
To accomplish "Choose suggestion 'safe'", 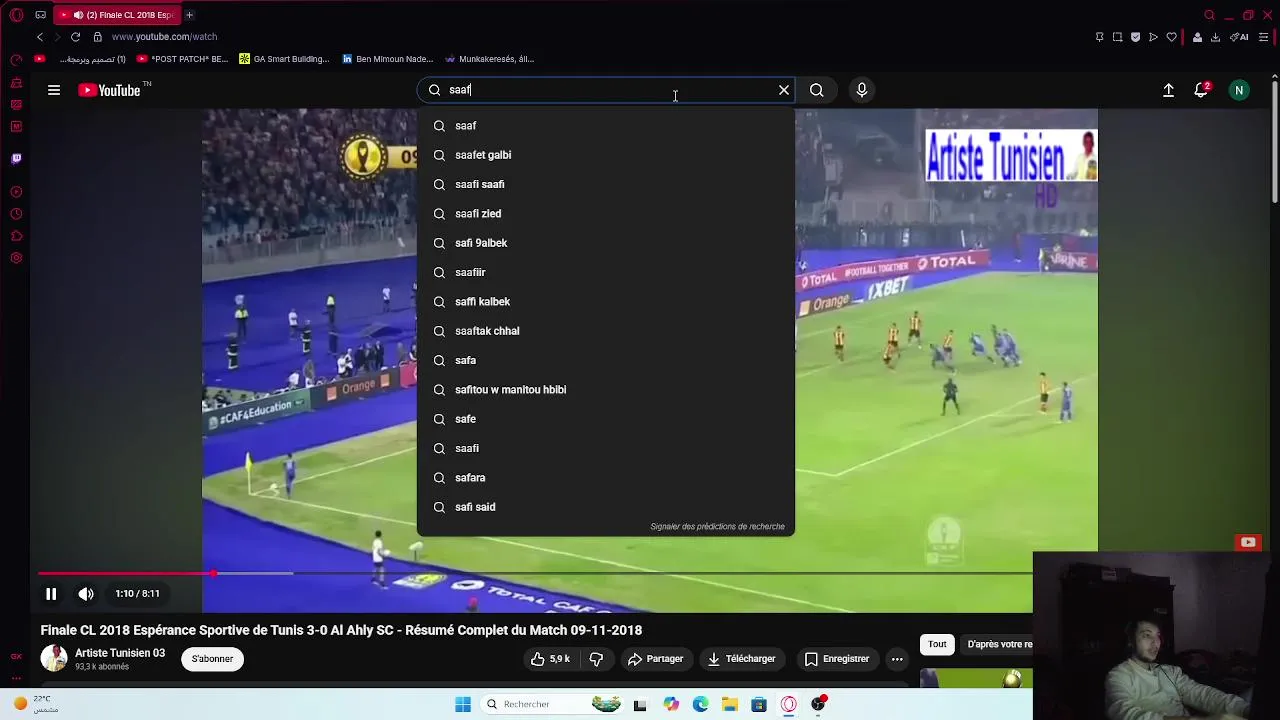I will [x=606, y=419].
